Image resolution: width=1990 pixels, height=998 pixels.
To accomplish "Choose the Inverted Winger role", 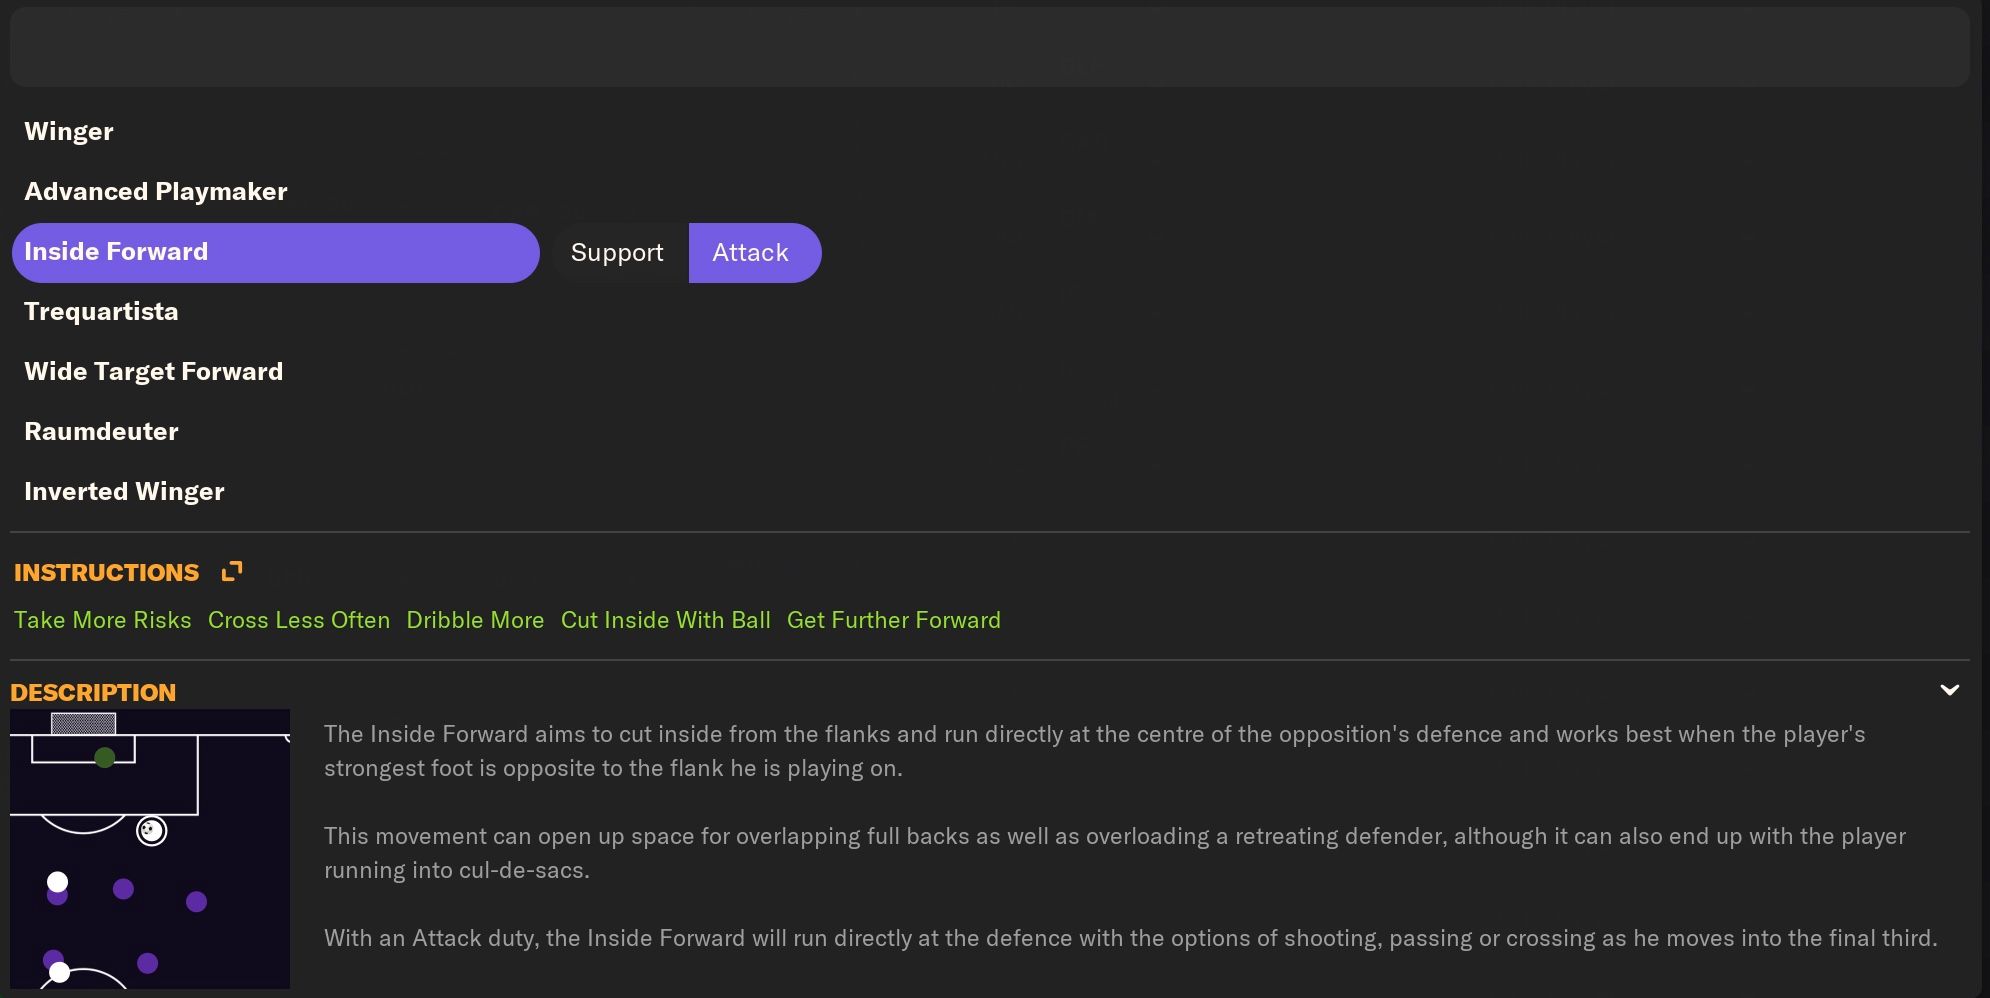I will [x=124, y=492].
